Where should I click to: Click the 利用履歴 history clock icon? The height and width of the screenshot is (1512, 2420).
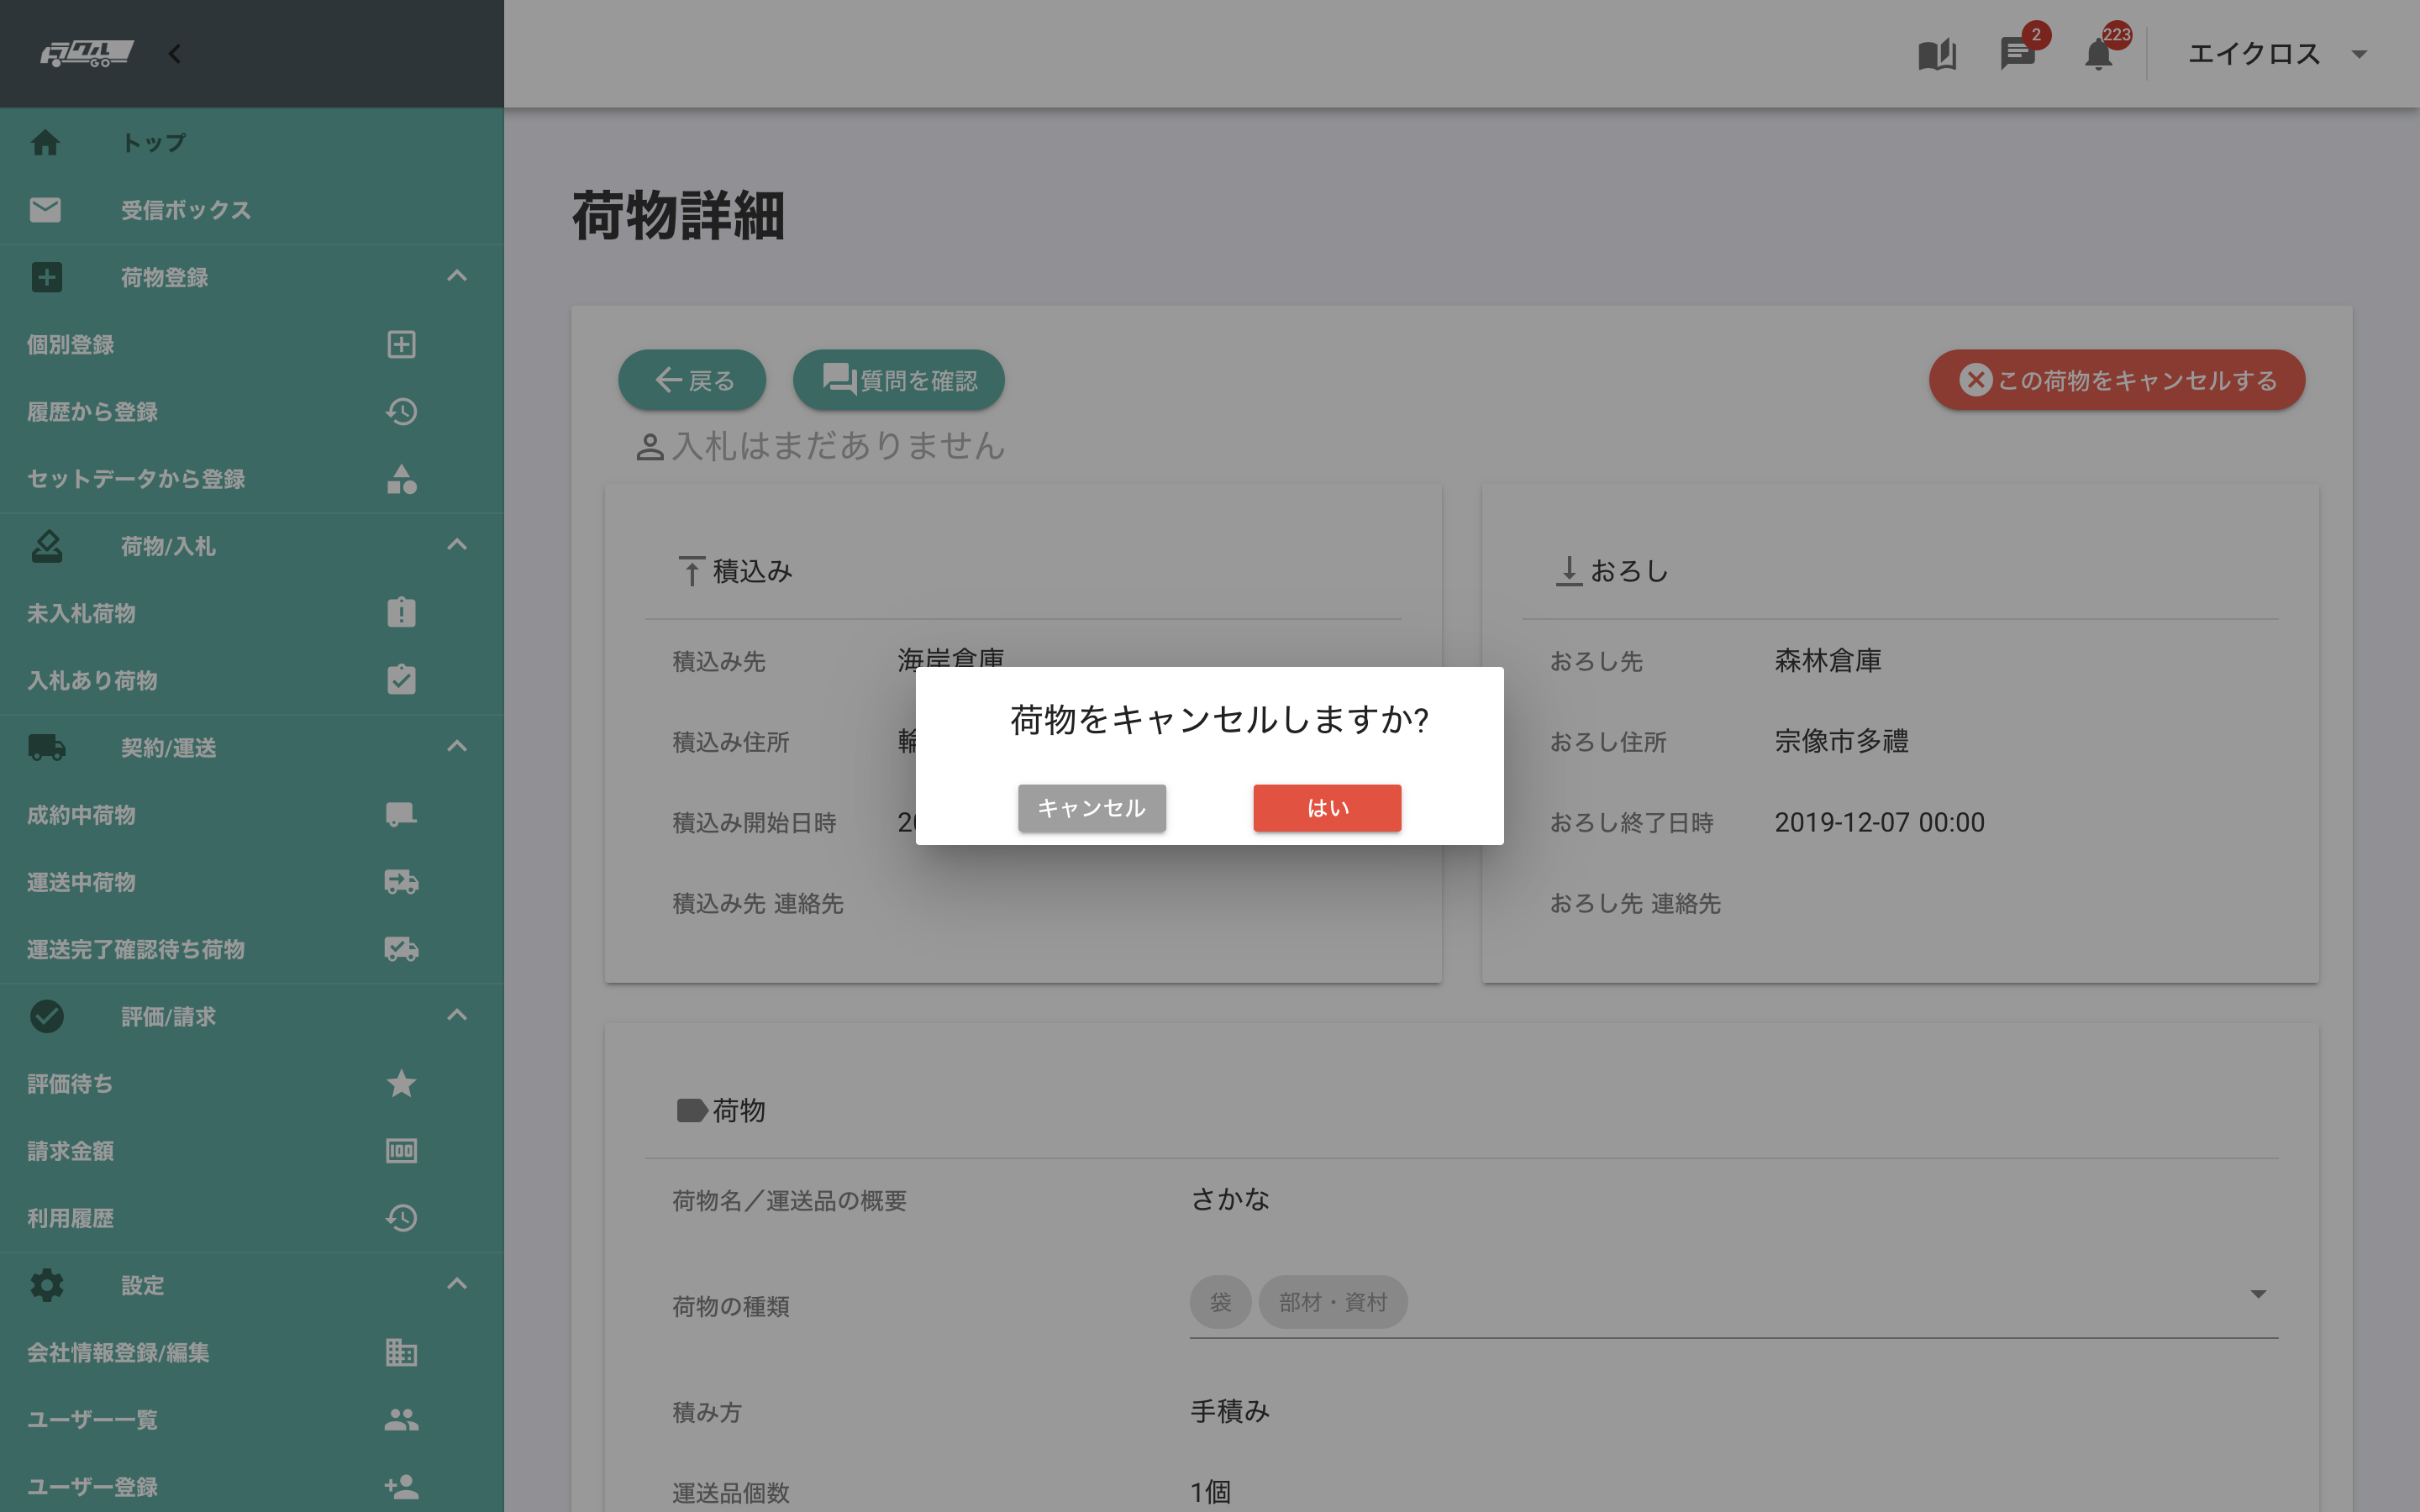[401, 1217]
